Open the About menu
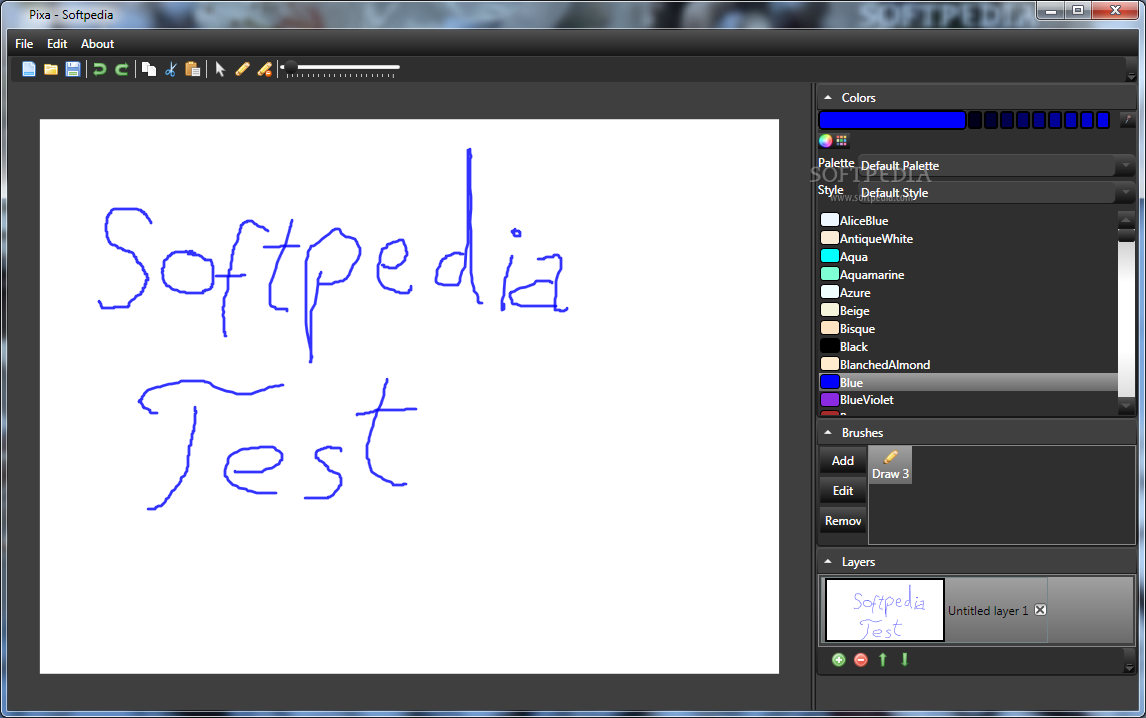This screenshot has width=1146, height=718. click(97, 44)
